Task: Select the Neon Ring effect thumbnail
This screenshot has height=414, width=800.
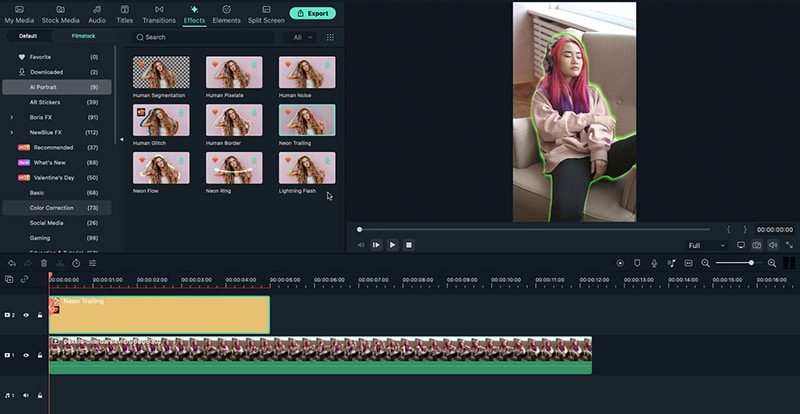Action: (x=234, y=167)
